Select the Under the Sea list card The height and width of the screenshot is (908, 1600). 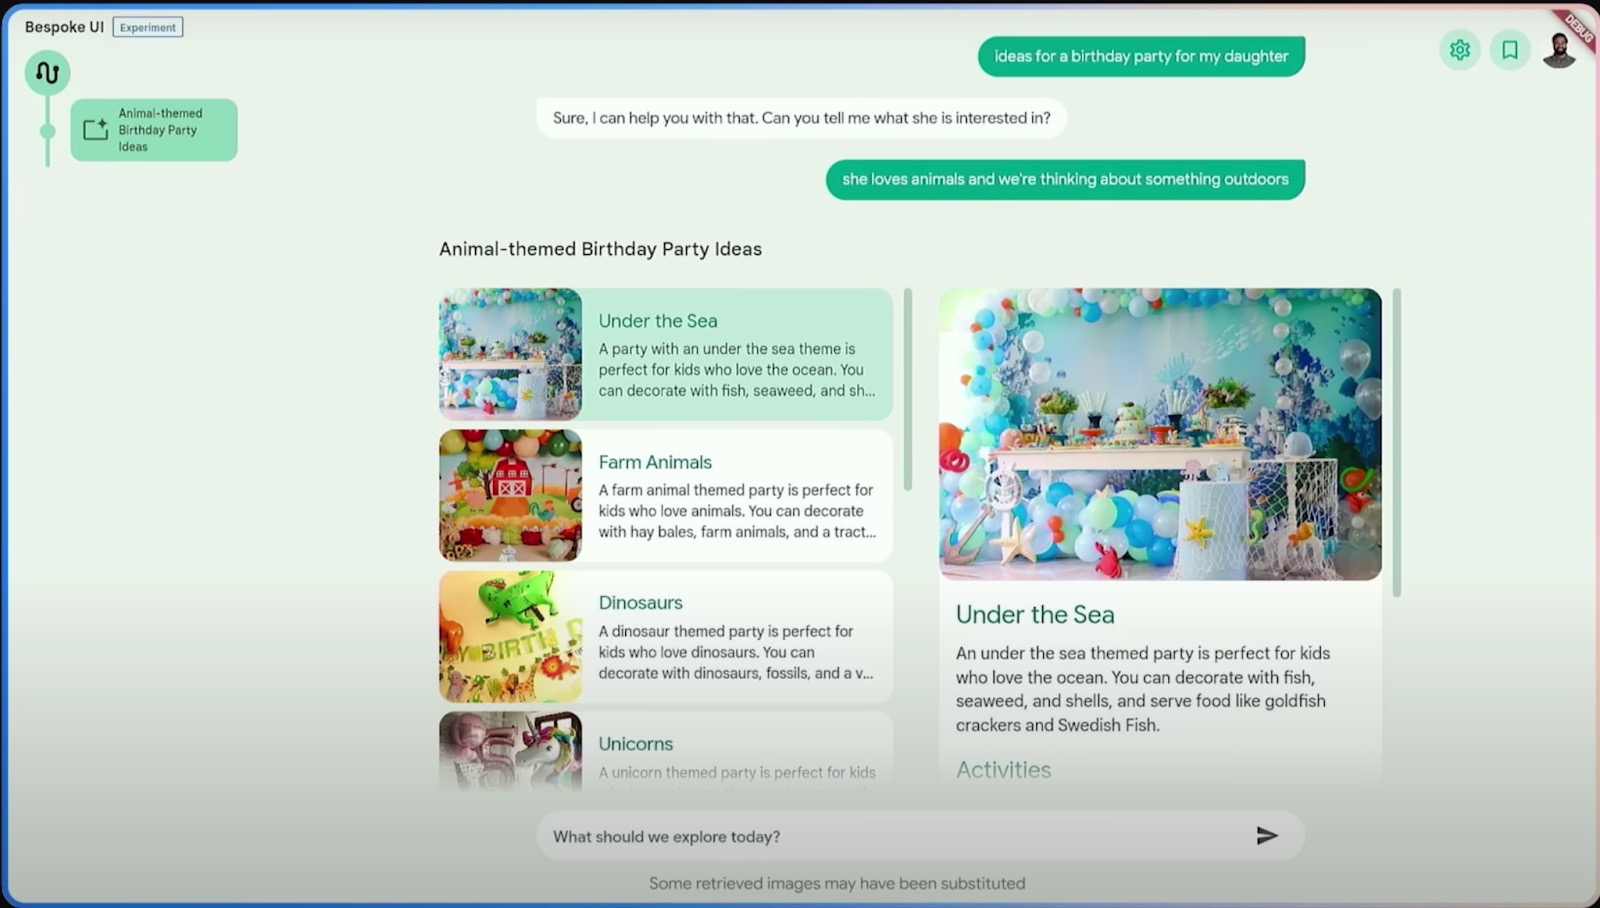[x=736, y=355]
